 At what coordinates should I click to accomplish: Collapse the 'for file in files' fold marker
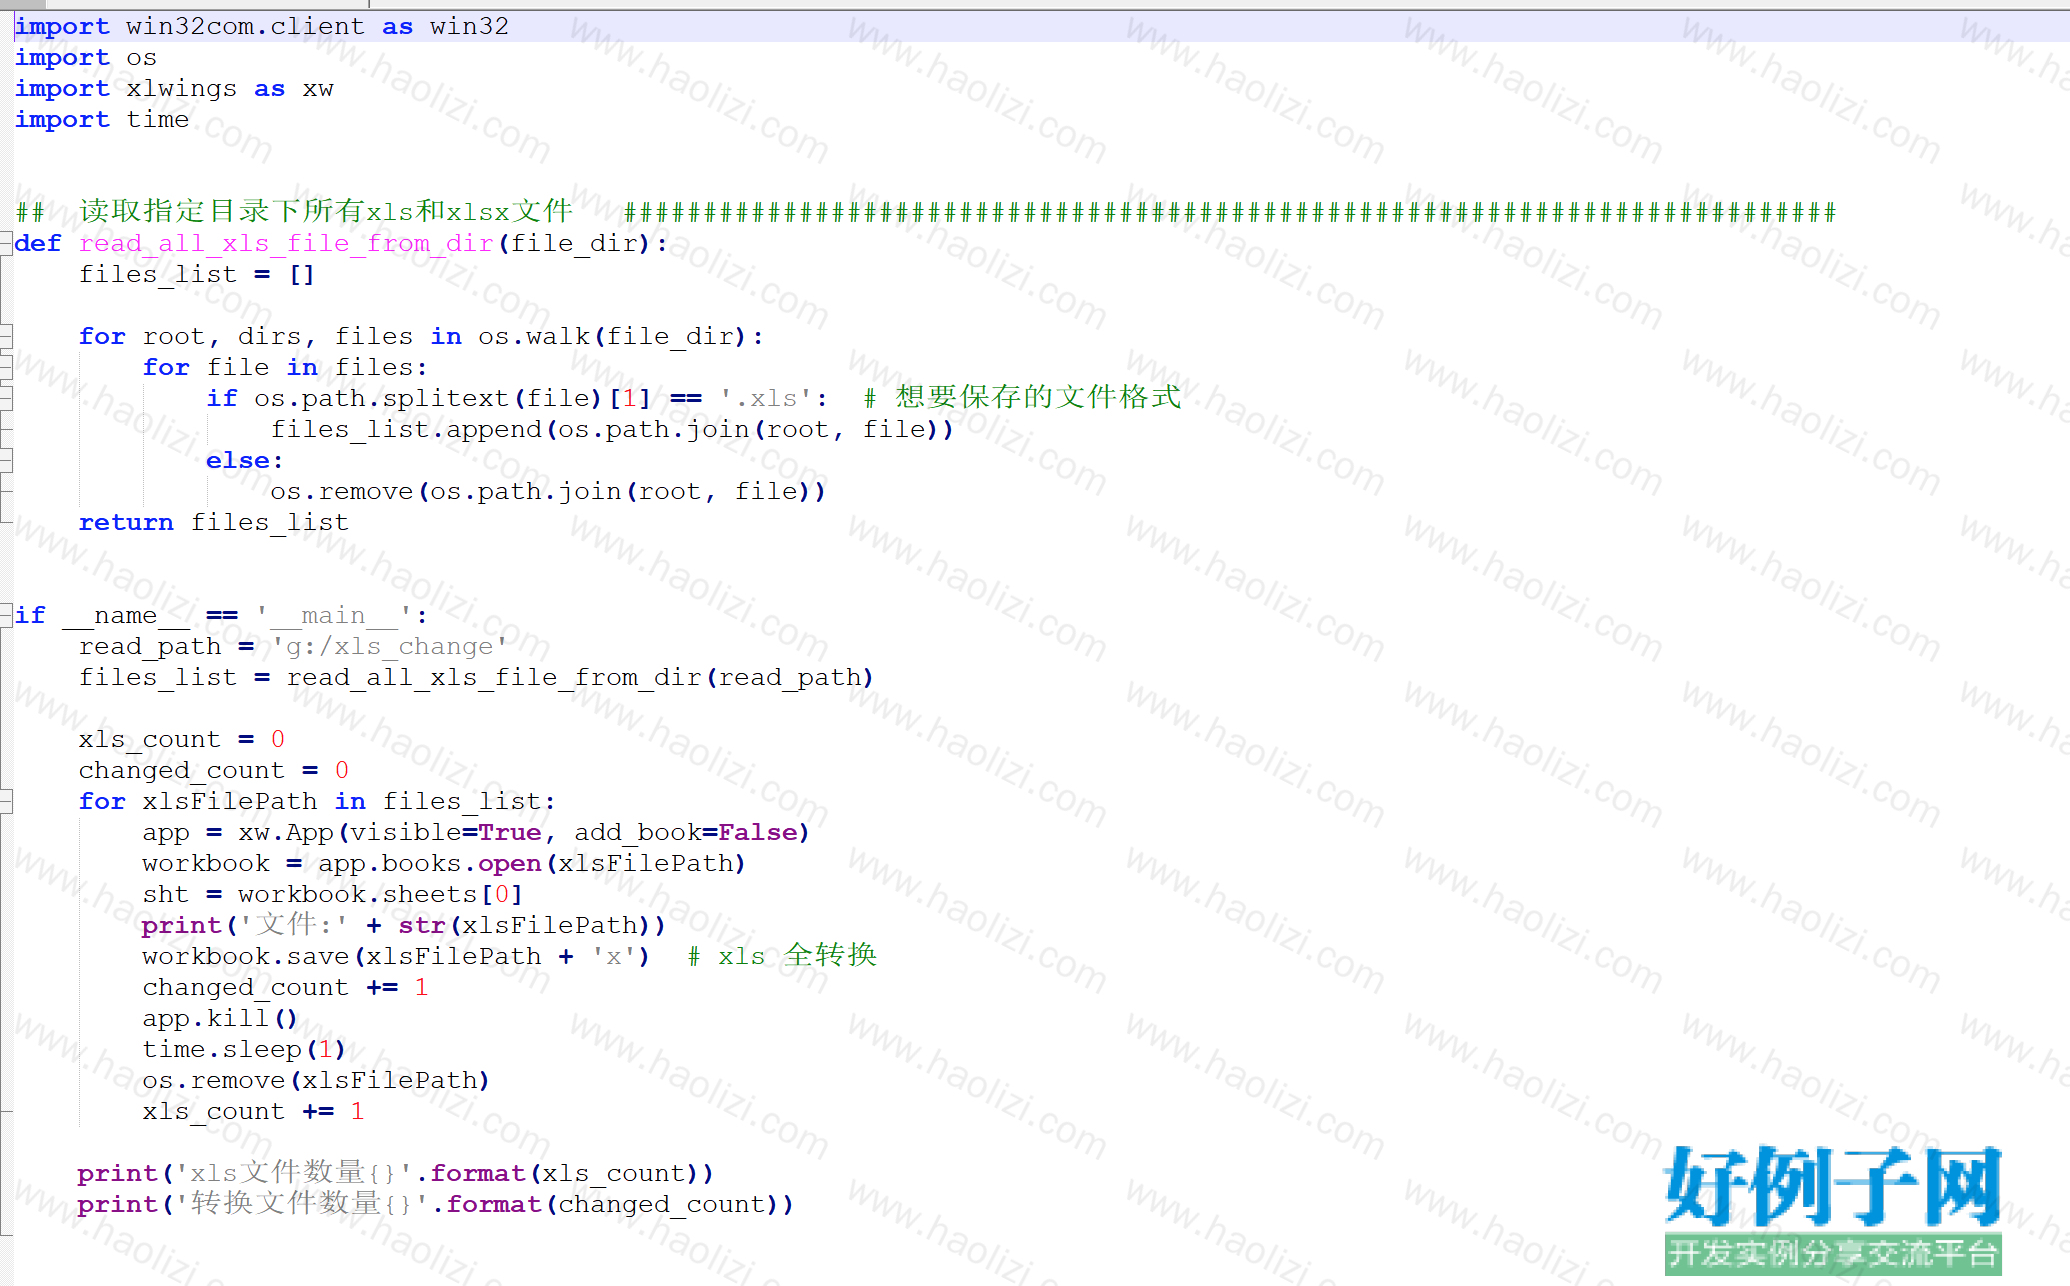[6, 367]
